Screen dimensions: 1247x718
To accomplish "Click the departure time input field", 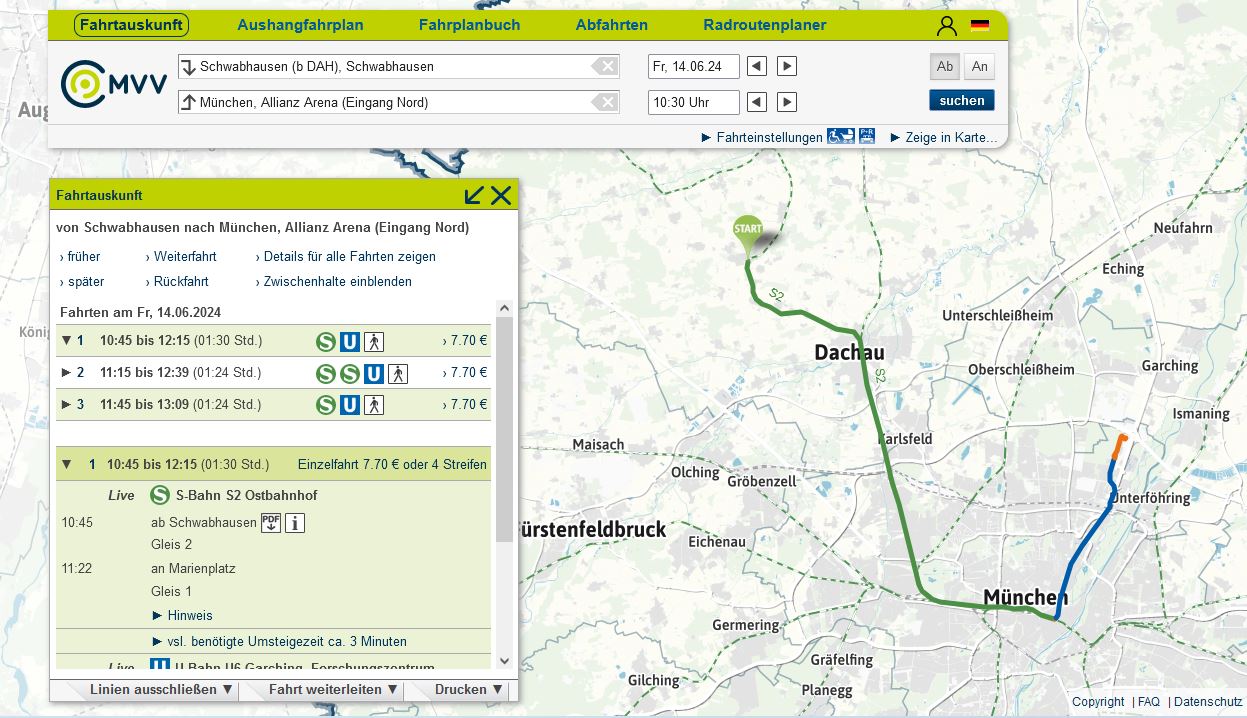I will pos(693,102).
